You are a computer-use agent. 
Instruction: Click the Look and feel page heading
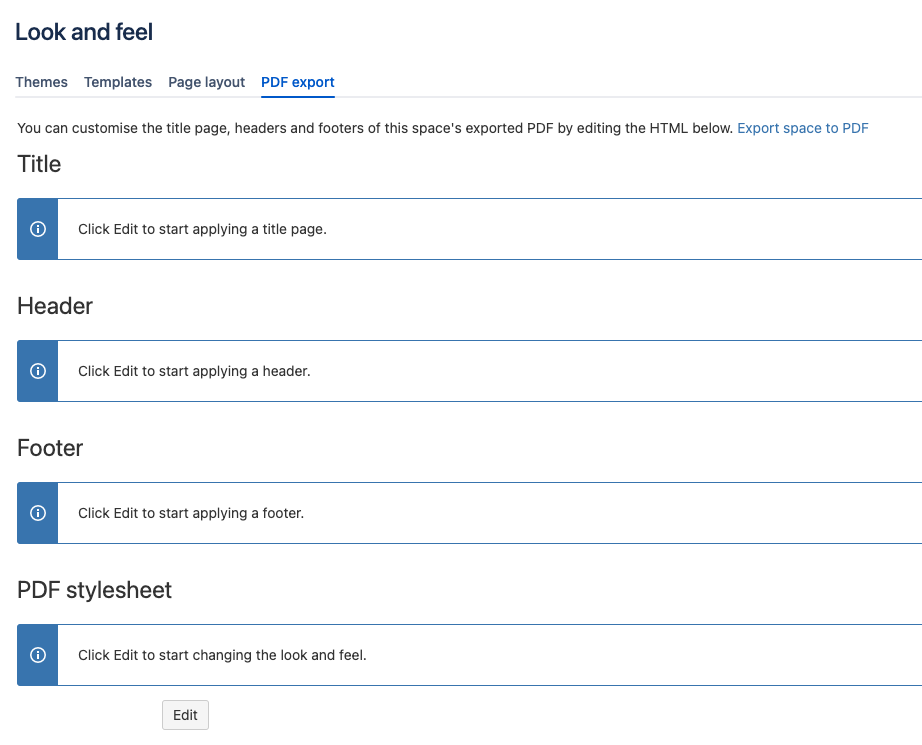pos(84,32)
